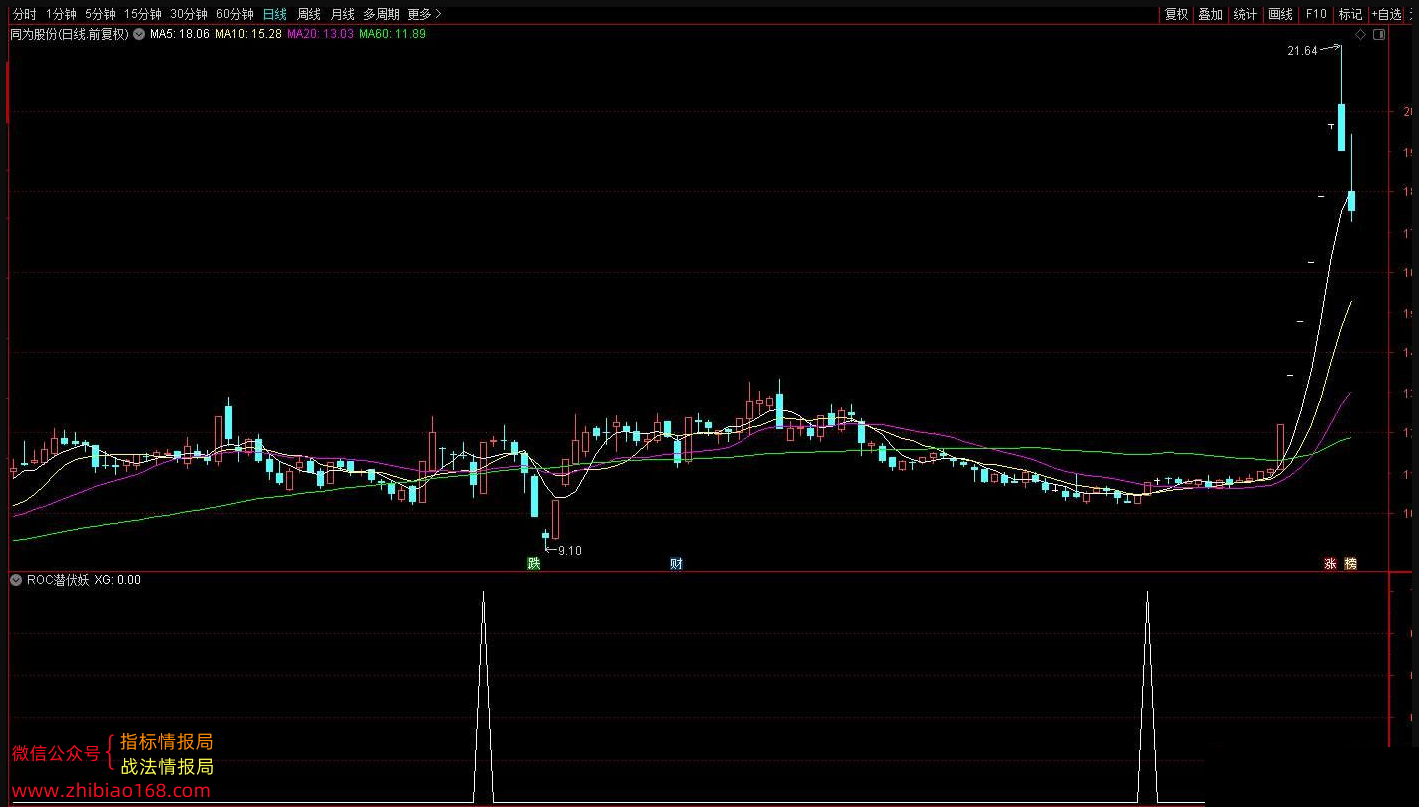Select the 日线 daily chart tab
The image size is (1419, 807).
(275, 14)
